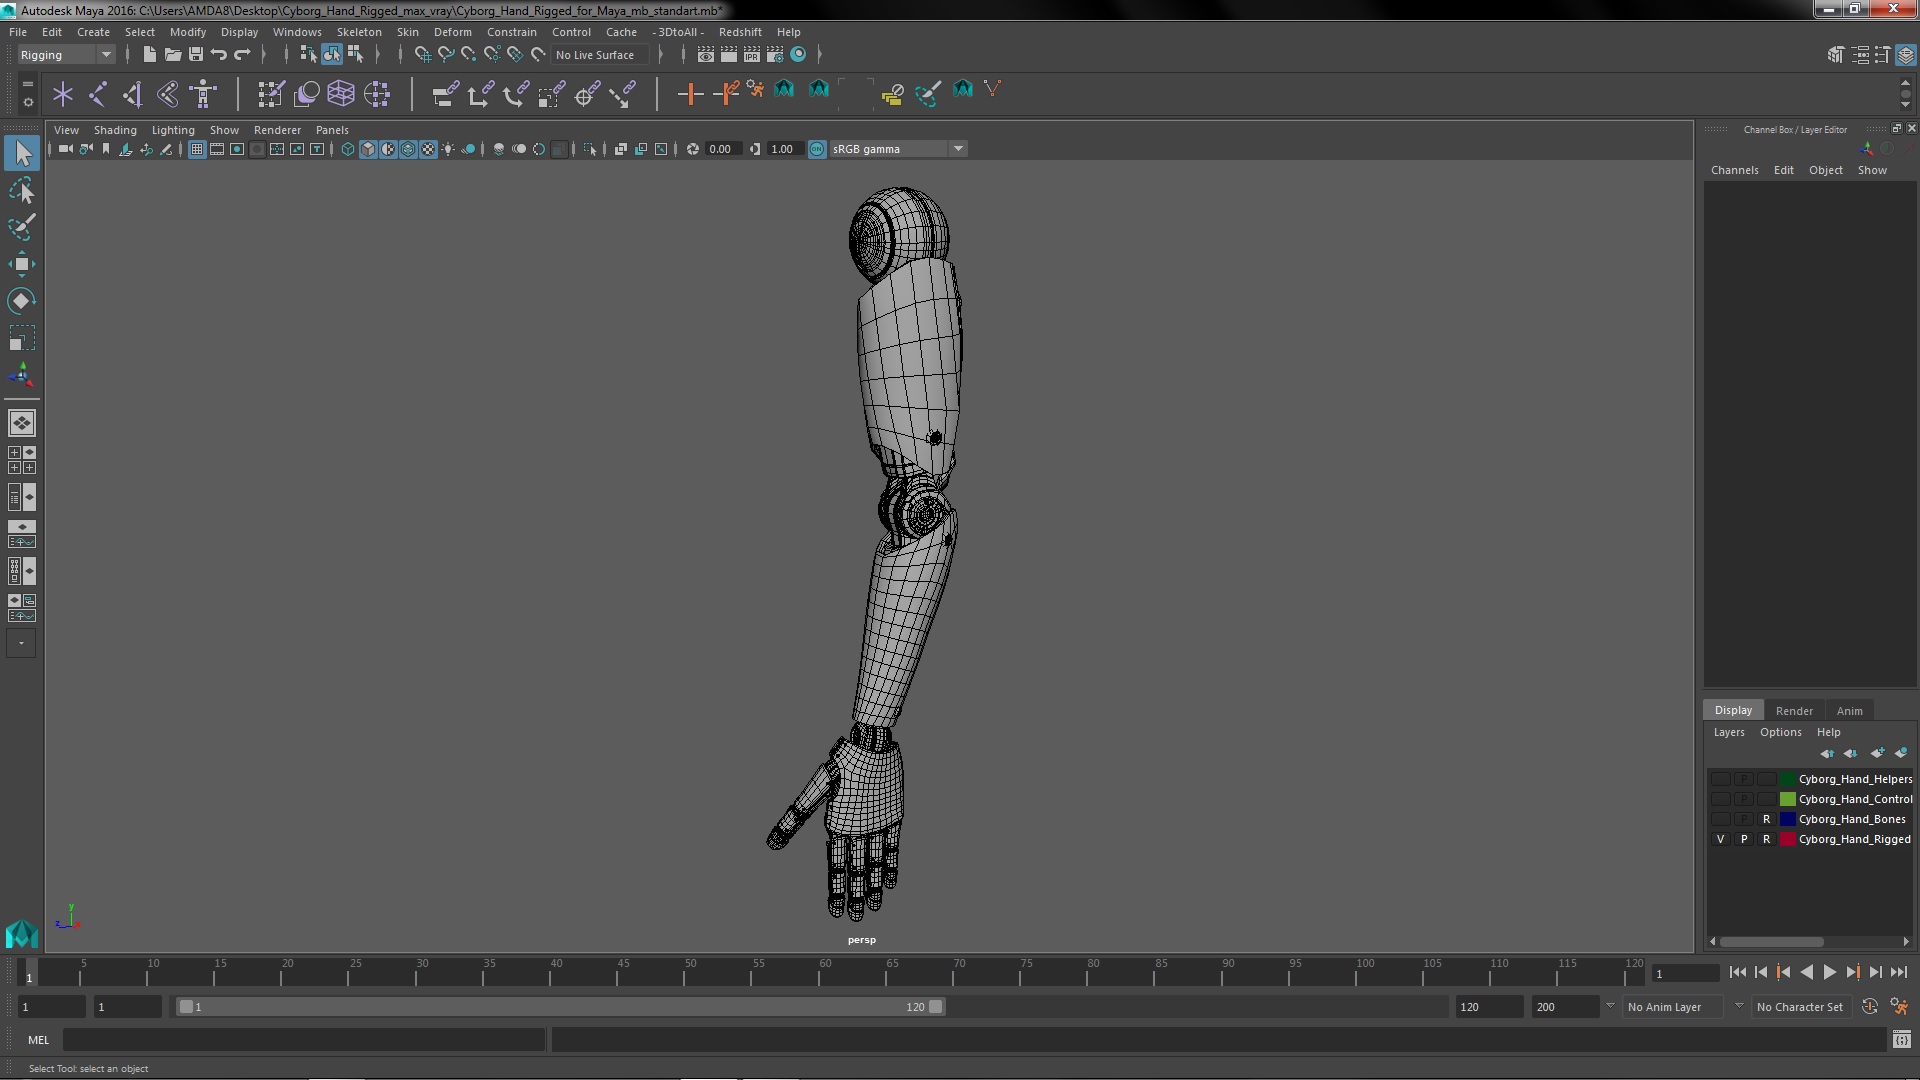The height and width of the screenshot is (1080, 1920).
Task: Activate the Lasso Select tool
Action: coord(22,190)
